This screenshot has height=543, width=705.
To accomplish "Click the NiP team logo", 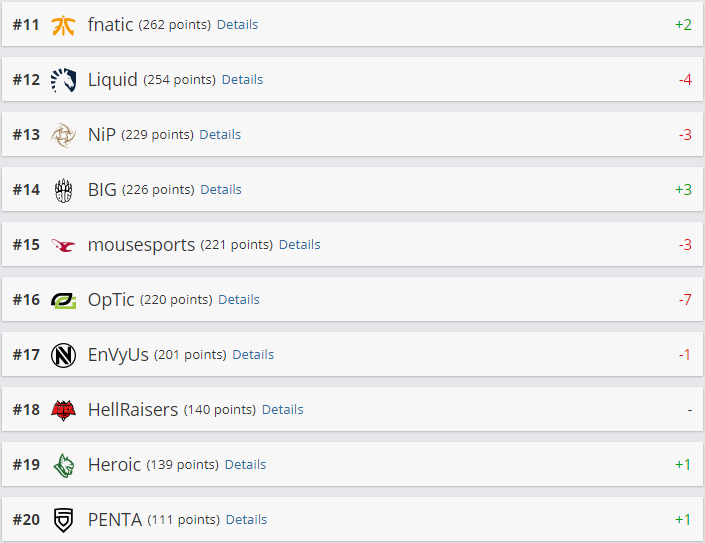I will [63, 135].
